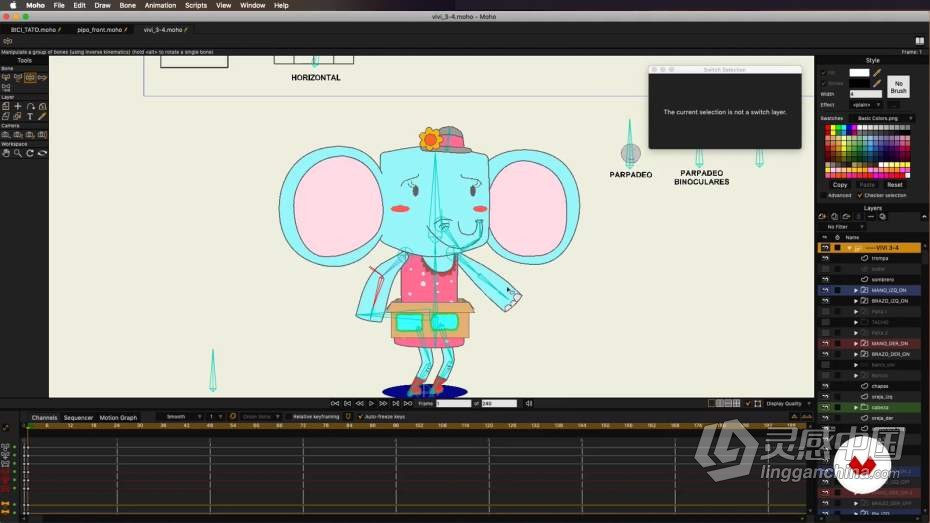Switch to BICI_TATO.moho document tab

[34, 30]
